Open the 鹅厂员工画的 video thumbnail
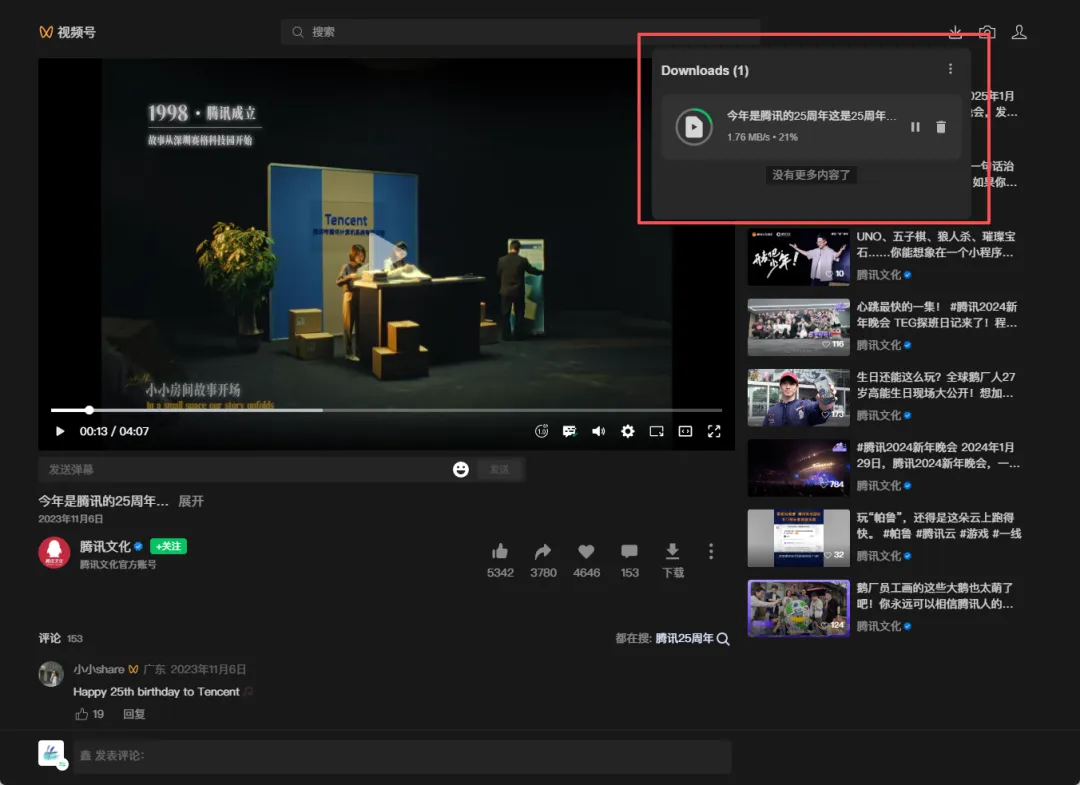 [798, 608]
